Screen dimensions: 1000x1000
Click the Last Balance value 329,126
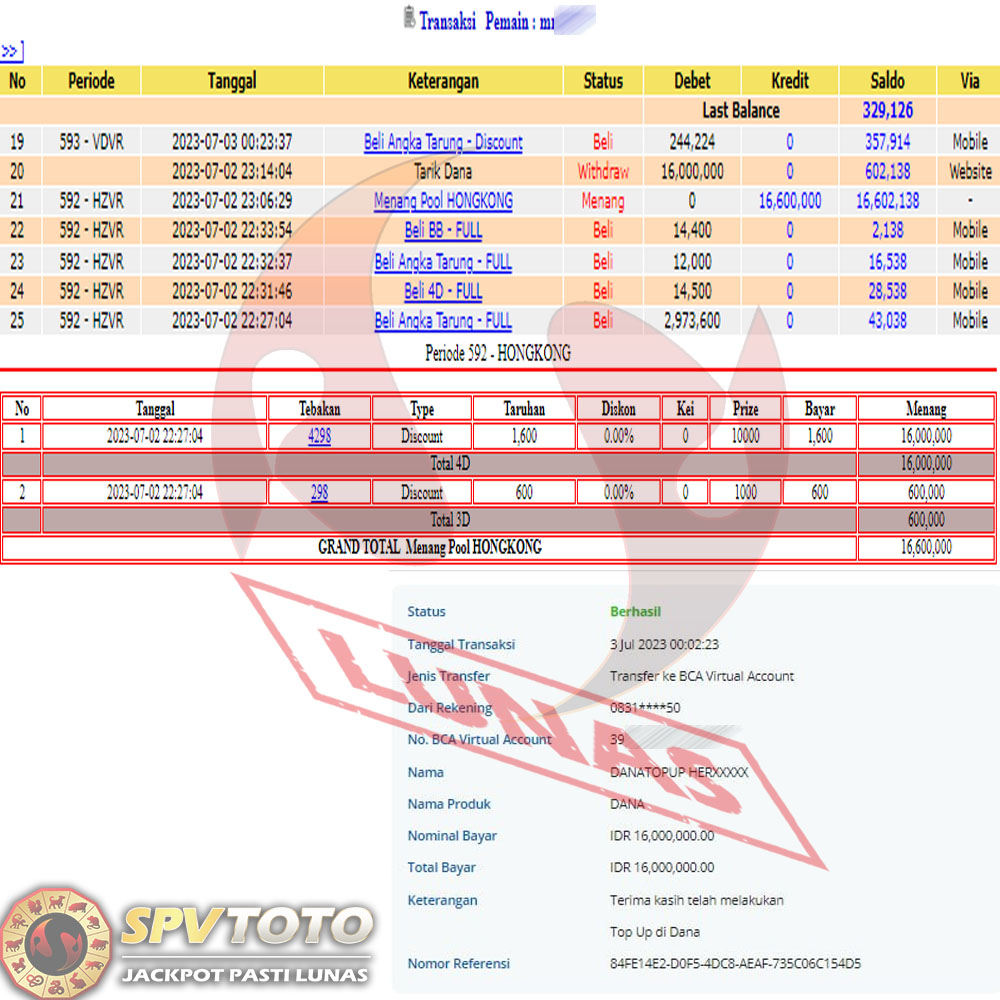887,110
